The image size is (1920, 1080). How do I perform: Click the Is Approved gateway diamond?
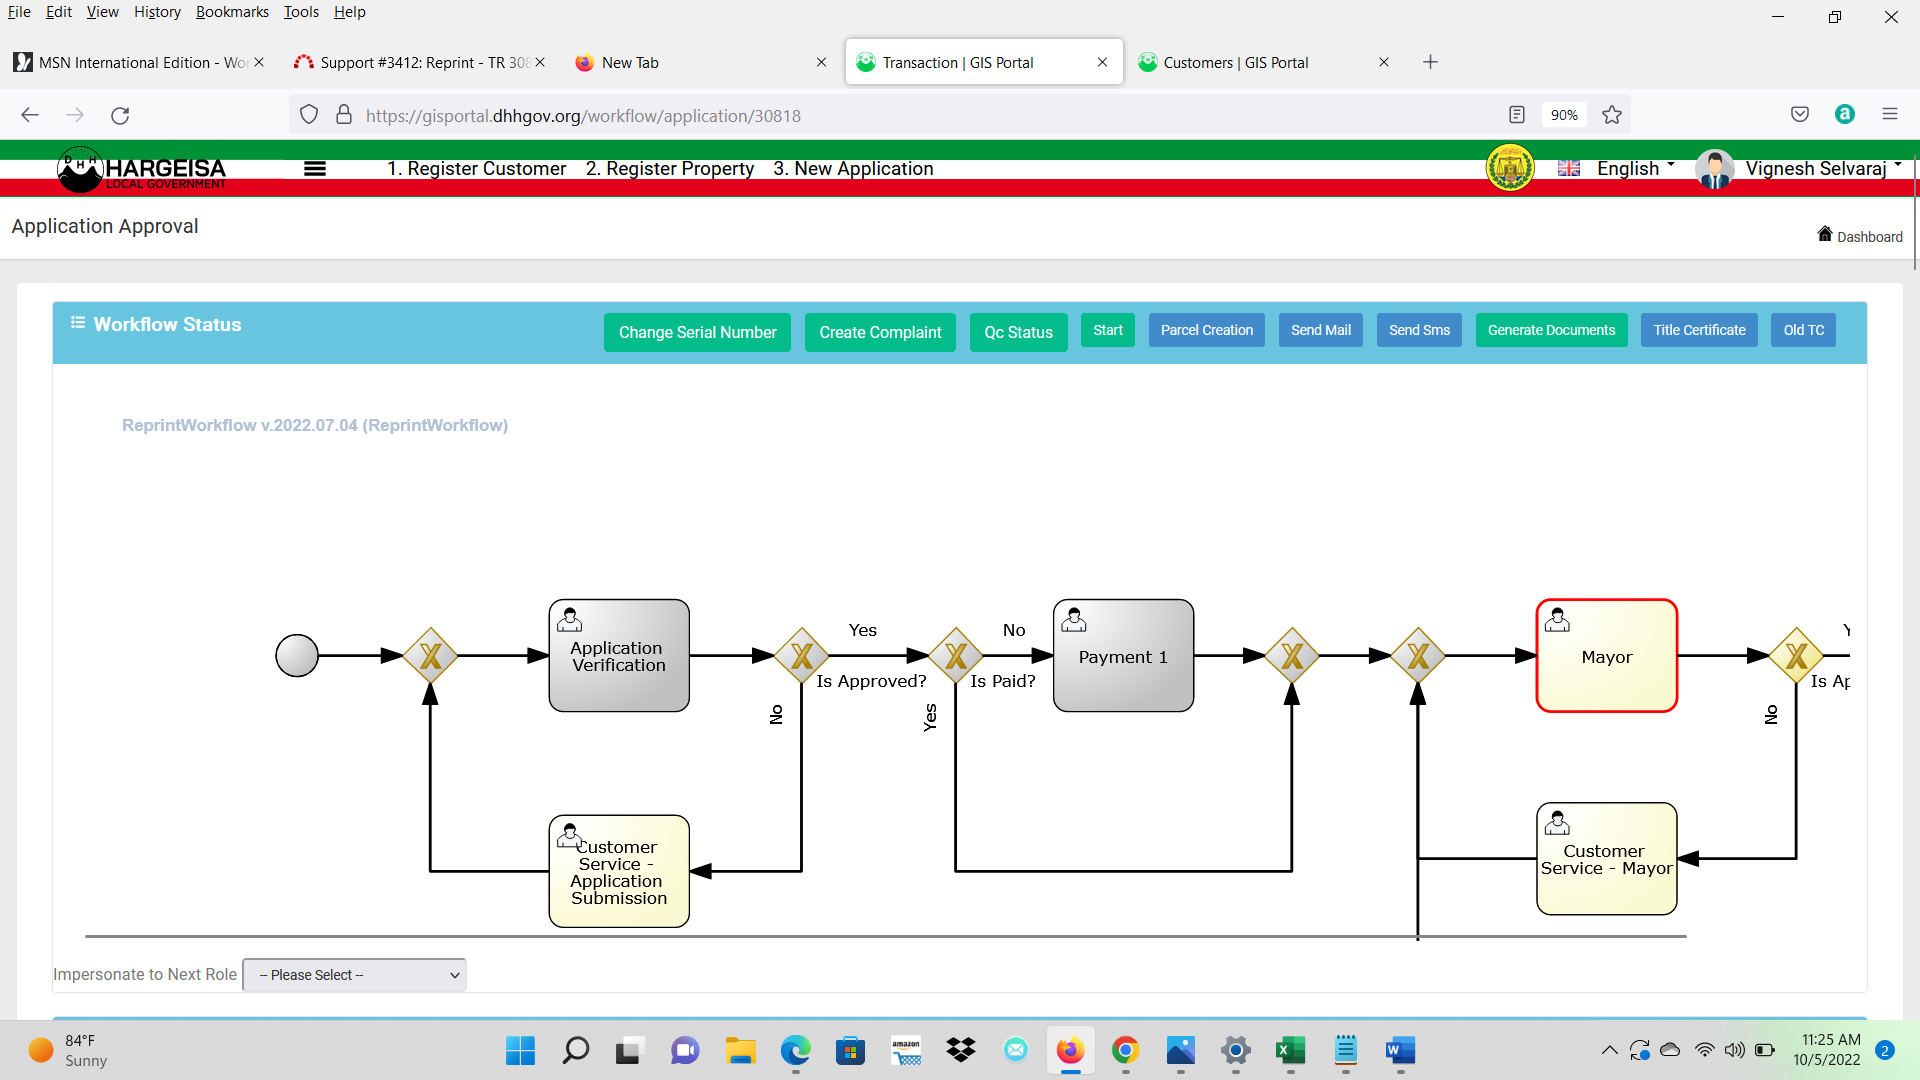[802, 656]
